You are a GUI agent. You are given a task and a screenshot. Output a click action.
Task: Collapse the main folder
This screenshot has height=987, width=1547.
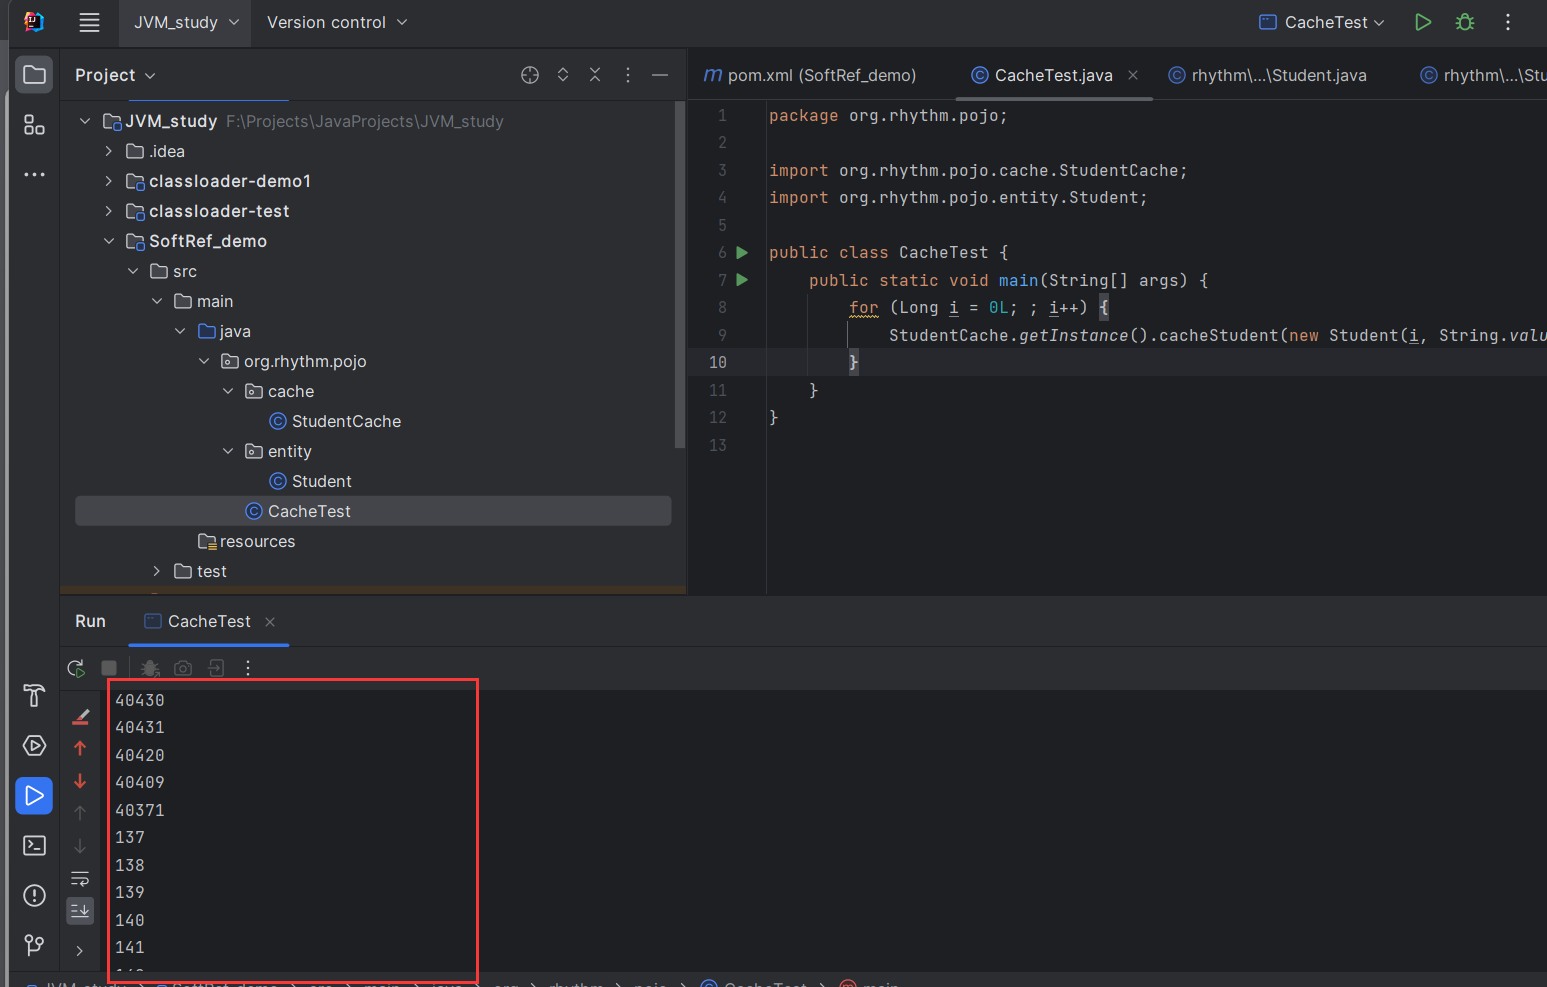coord(157,301)
